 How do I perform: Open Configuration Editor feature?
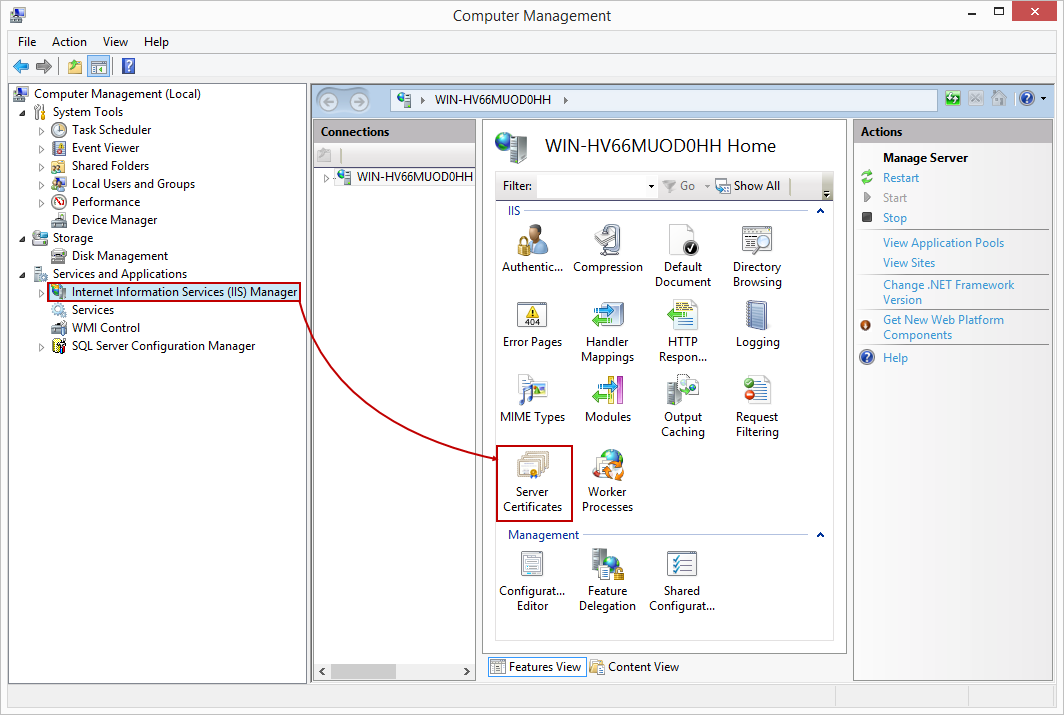point(533,581)
